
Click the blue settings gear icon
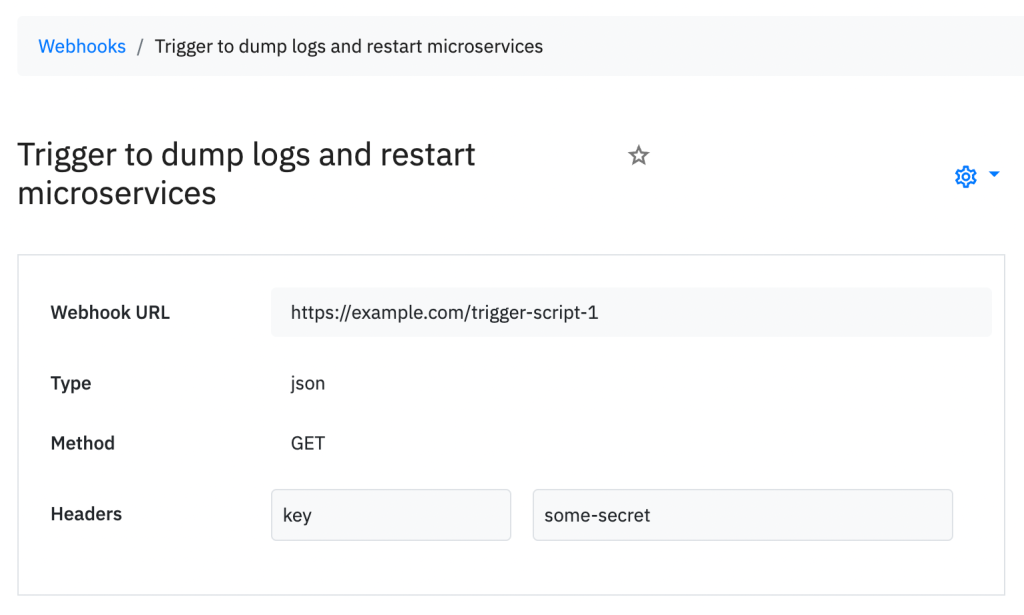965,177
